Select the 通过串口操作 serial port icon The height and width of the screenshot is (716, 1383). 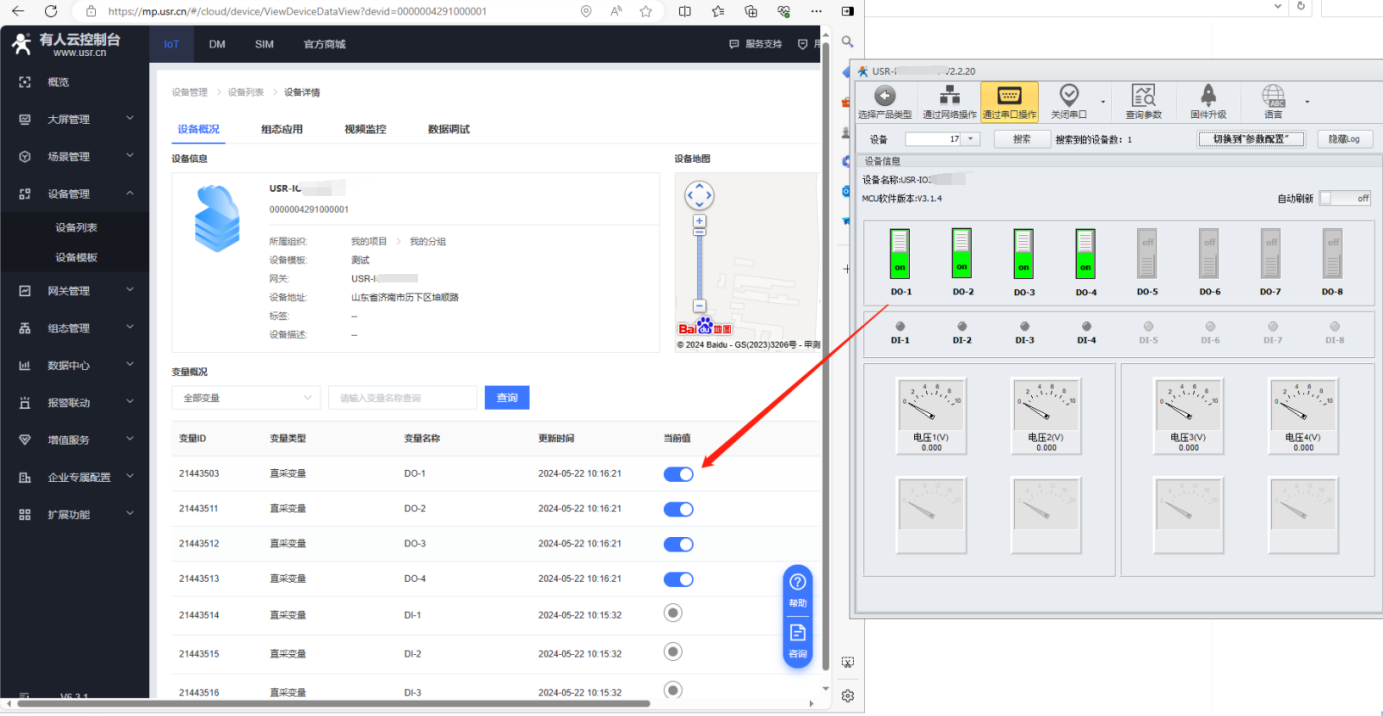pos(1009,96)
